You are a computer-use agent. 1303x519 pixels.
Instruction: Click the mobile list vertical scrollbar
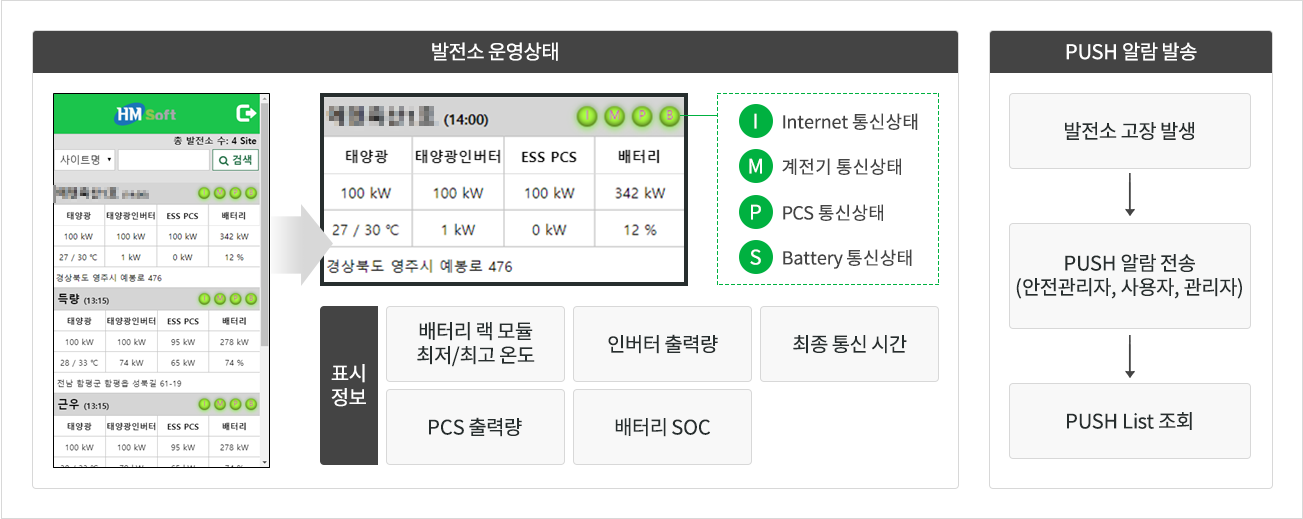tap(265, 281)
